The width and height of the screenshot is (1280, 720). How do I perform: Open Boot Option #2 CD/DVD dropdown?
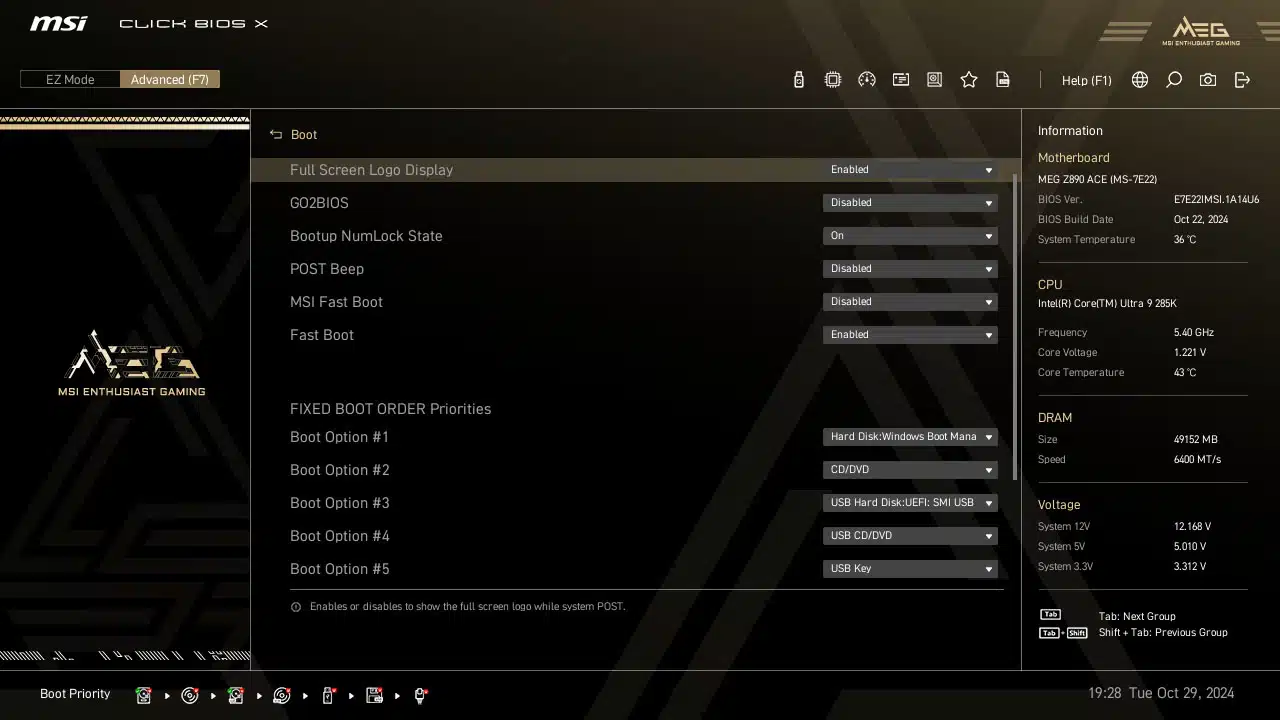(x=910, y=470)
